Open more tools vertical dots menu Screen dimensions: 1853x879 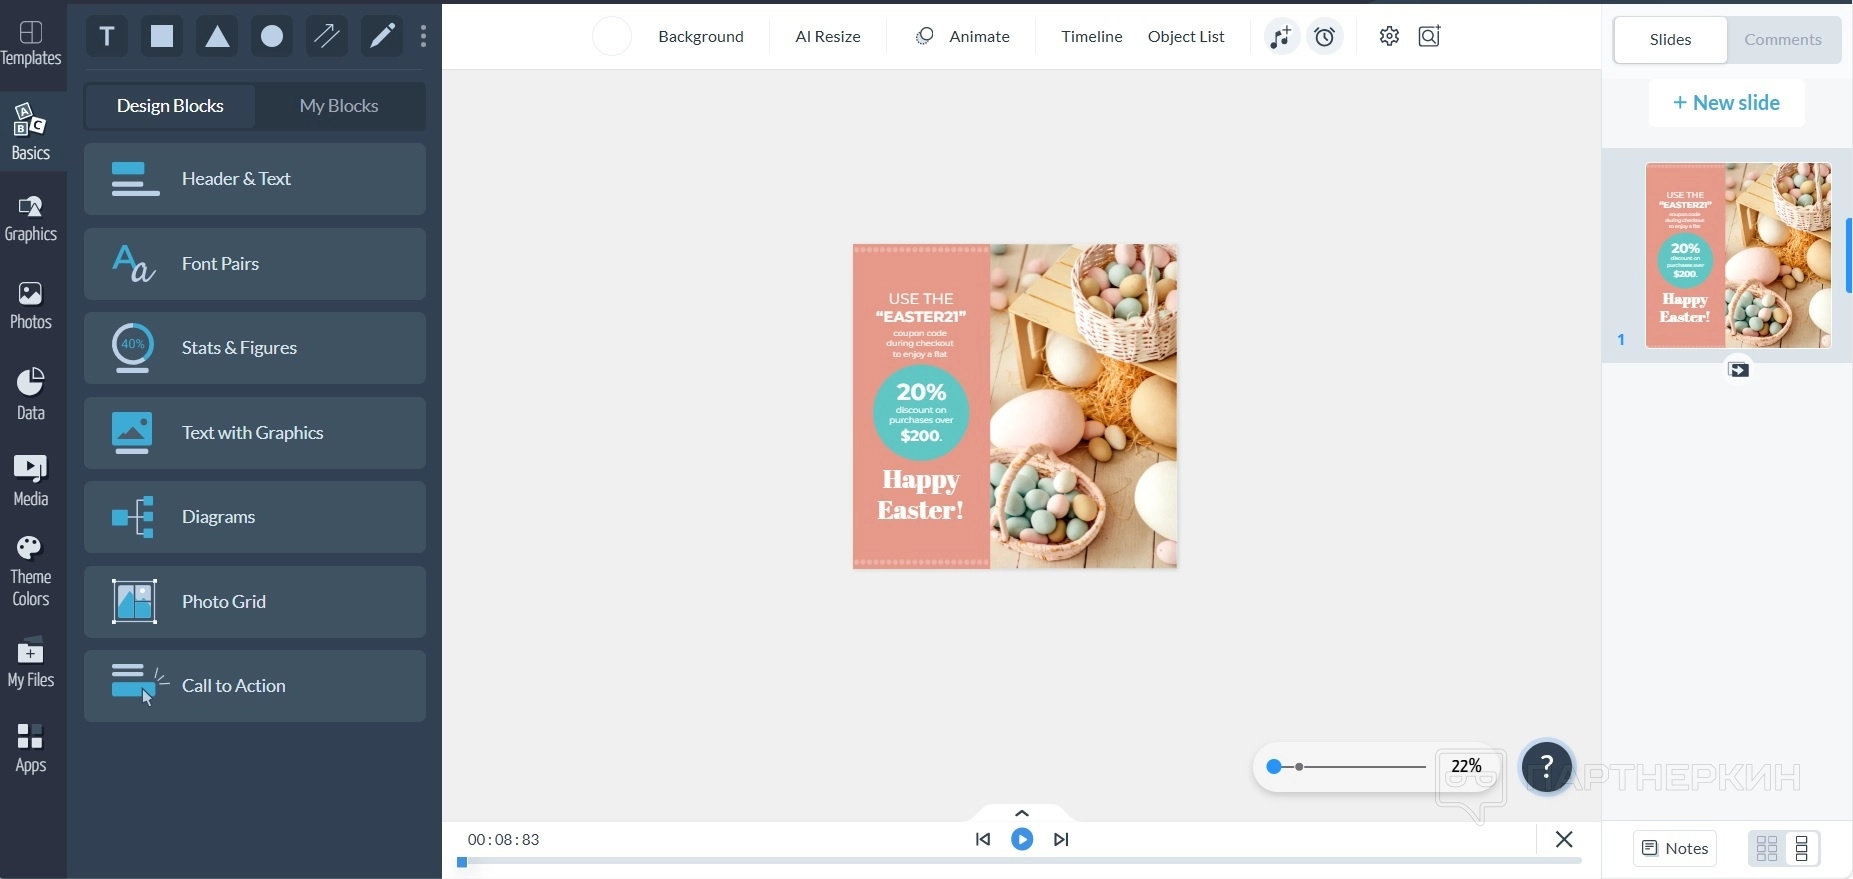point(424,37)
